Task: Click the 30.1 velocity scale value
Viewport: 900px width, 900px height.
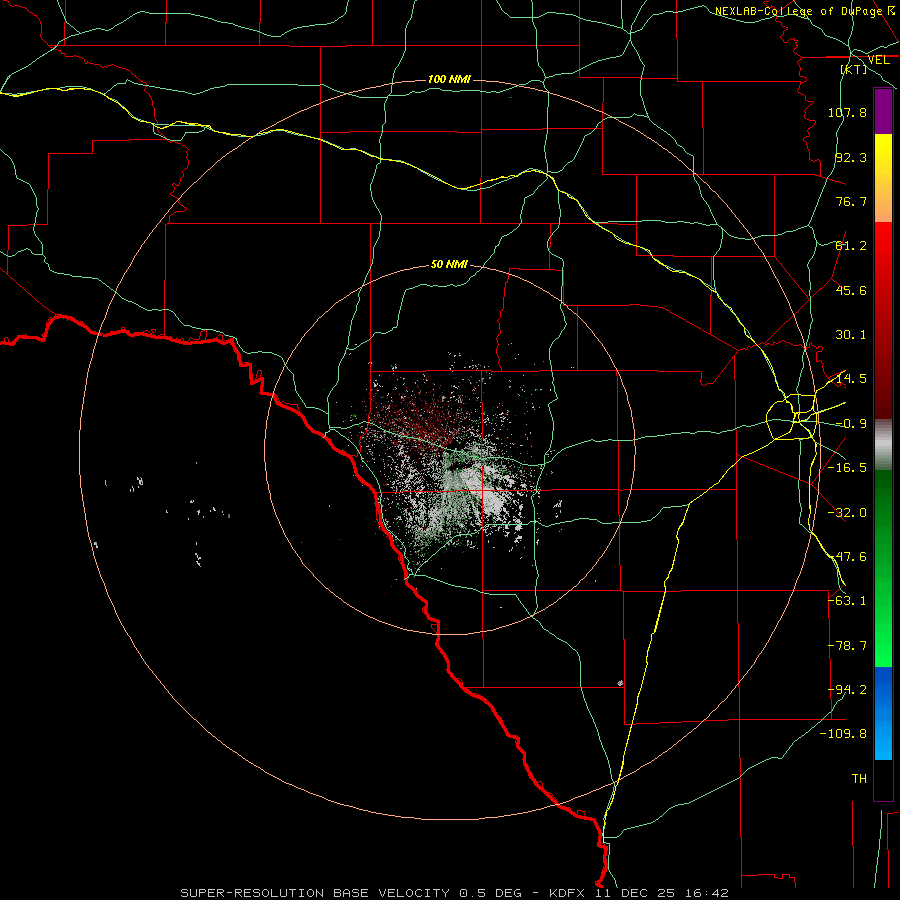Action: point(851,335)
